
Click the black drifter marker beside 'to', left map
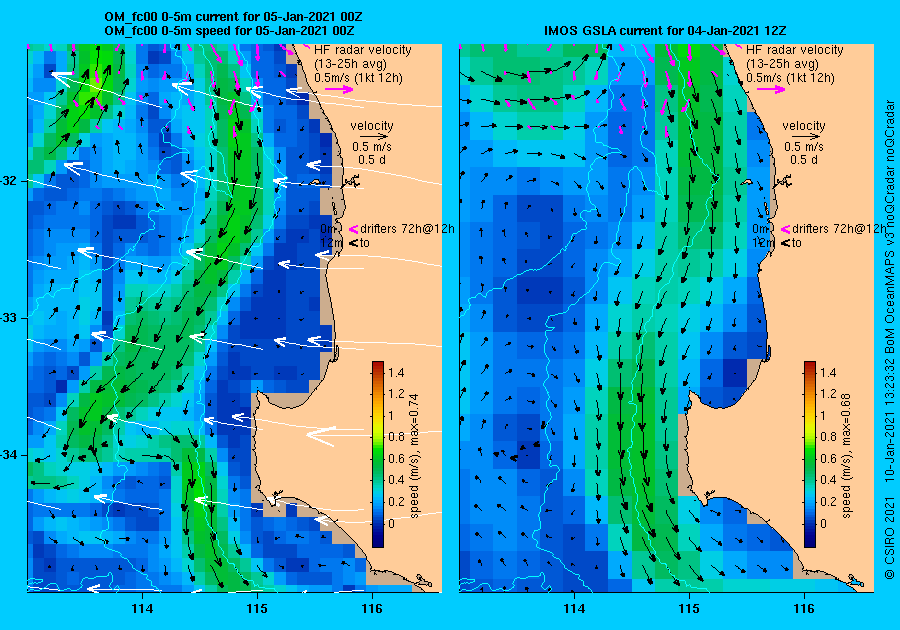click(x=353, y=243)
